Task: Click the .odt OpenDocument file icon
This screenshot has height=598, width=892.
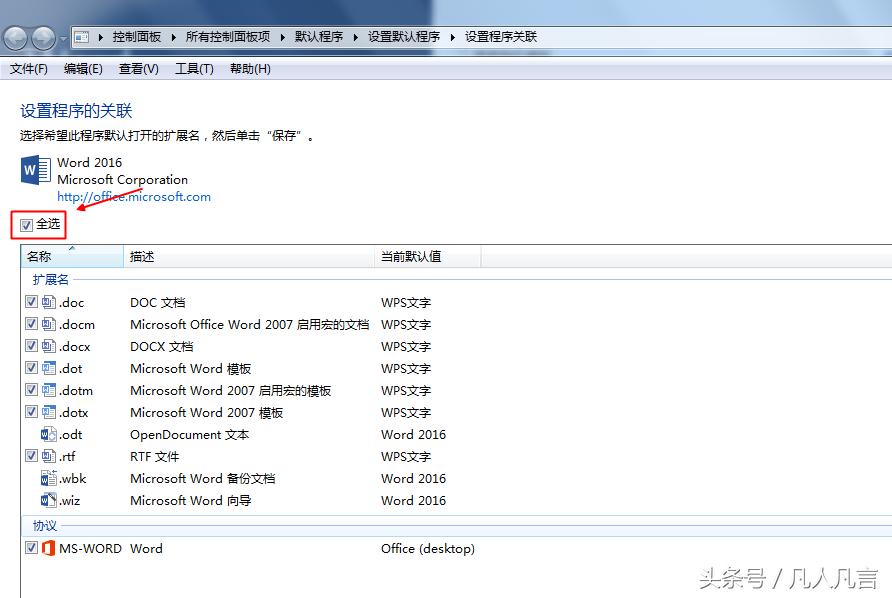Action: [48, 434]
